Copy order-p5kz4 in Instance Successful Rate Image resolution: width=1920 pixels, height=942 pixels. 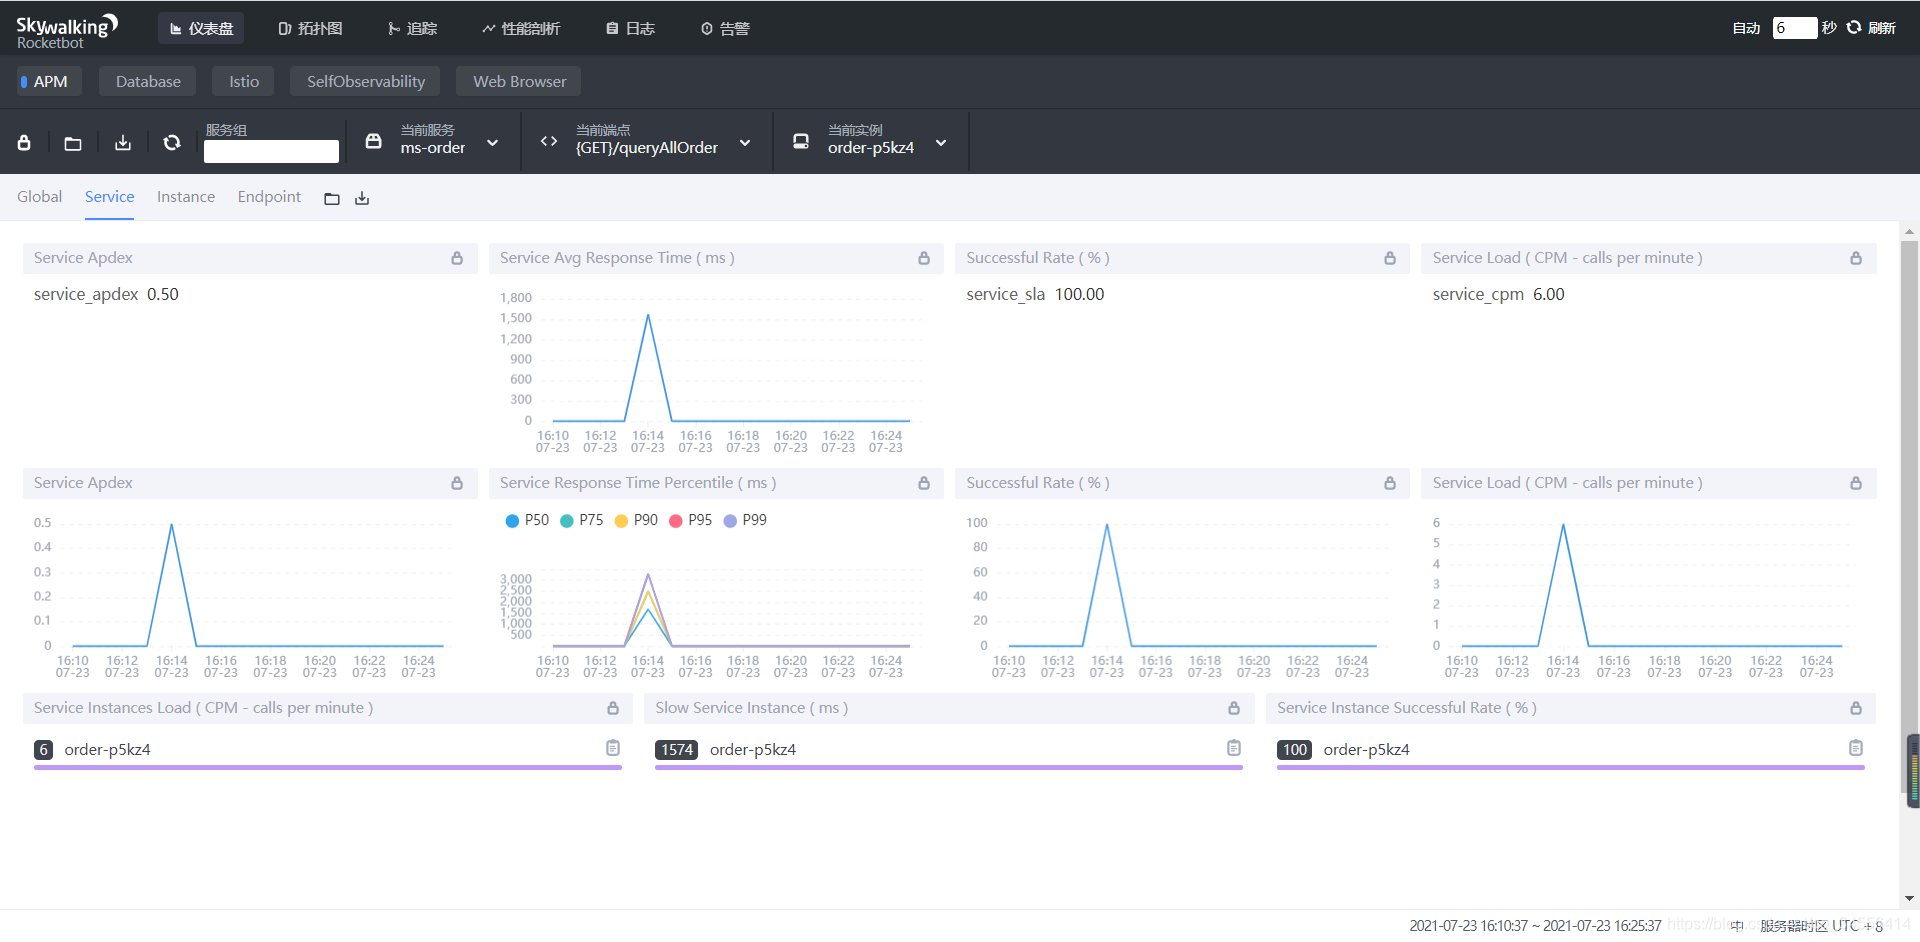tap(1856, 748)
